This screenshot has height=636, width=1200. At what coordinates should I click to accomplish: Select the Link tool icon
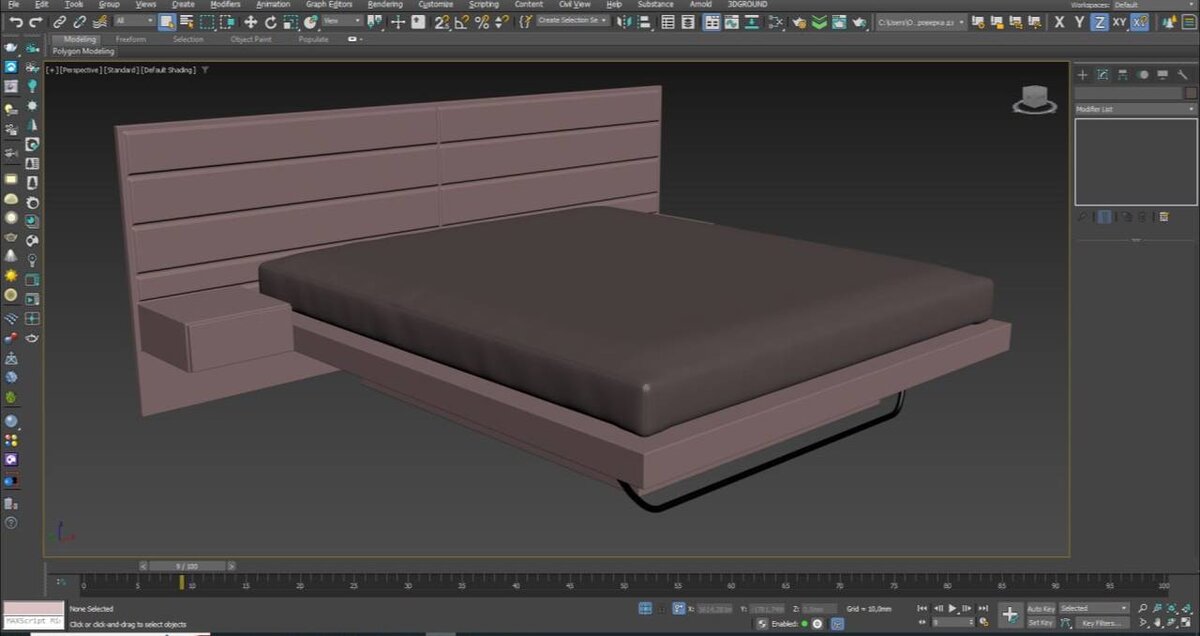click(x=59, y=21)
